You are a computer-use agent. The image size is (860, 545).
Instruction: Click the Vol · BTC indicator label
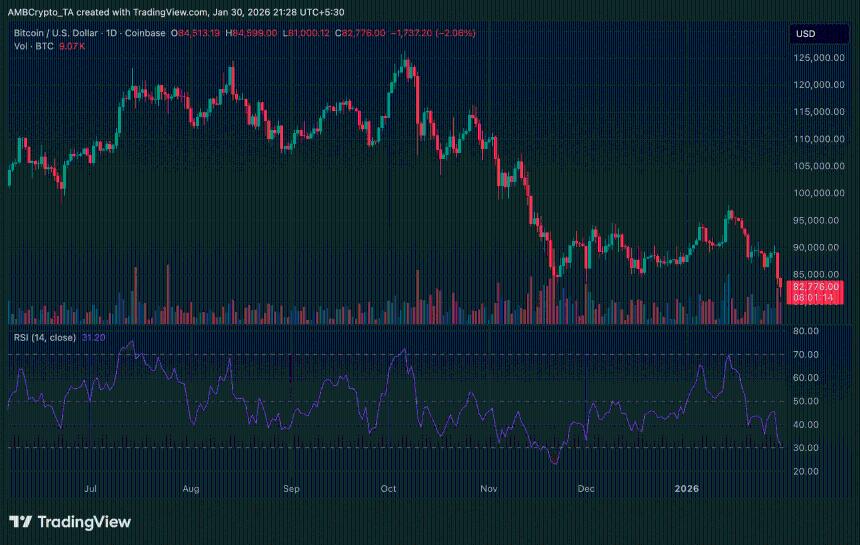33,46
